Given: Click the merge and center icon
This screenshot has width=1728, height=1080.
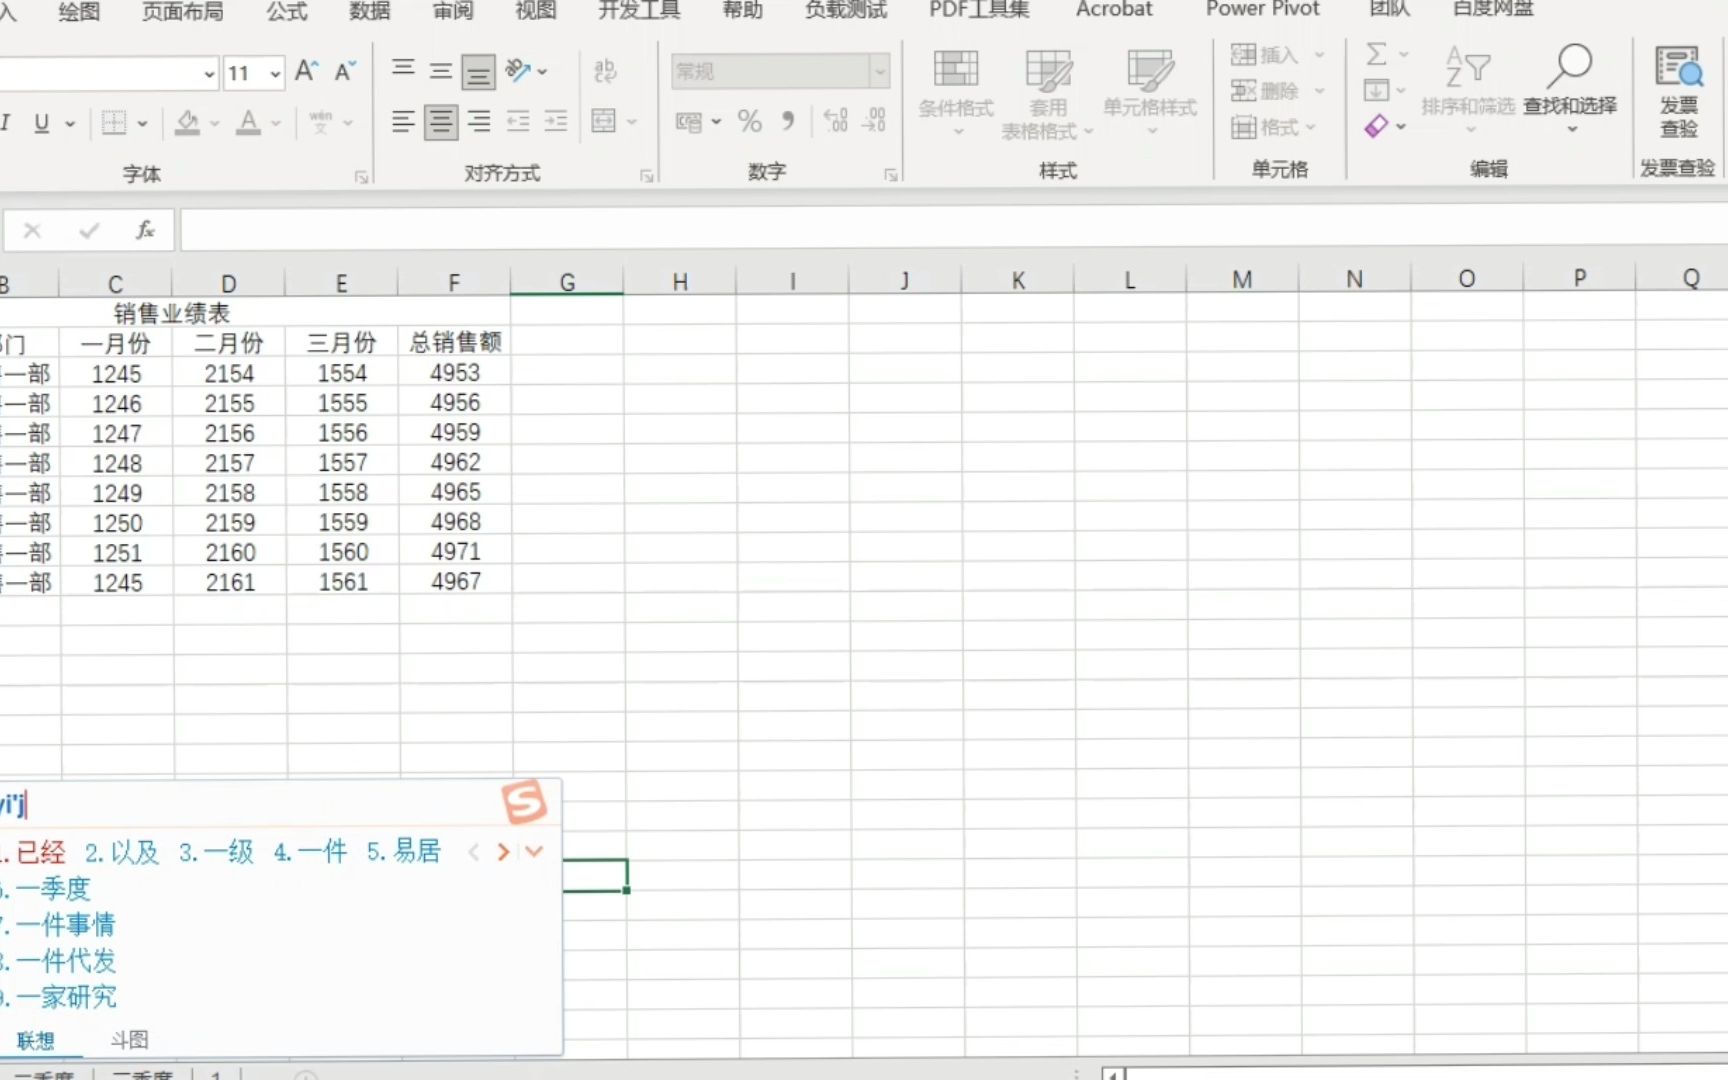Looking at the screenshot, I should click(604, 122).
